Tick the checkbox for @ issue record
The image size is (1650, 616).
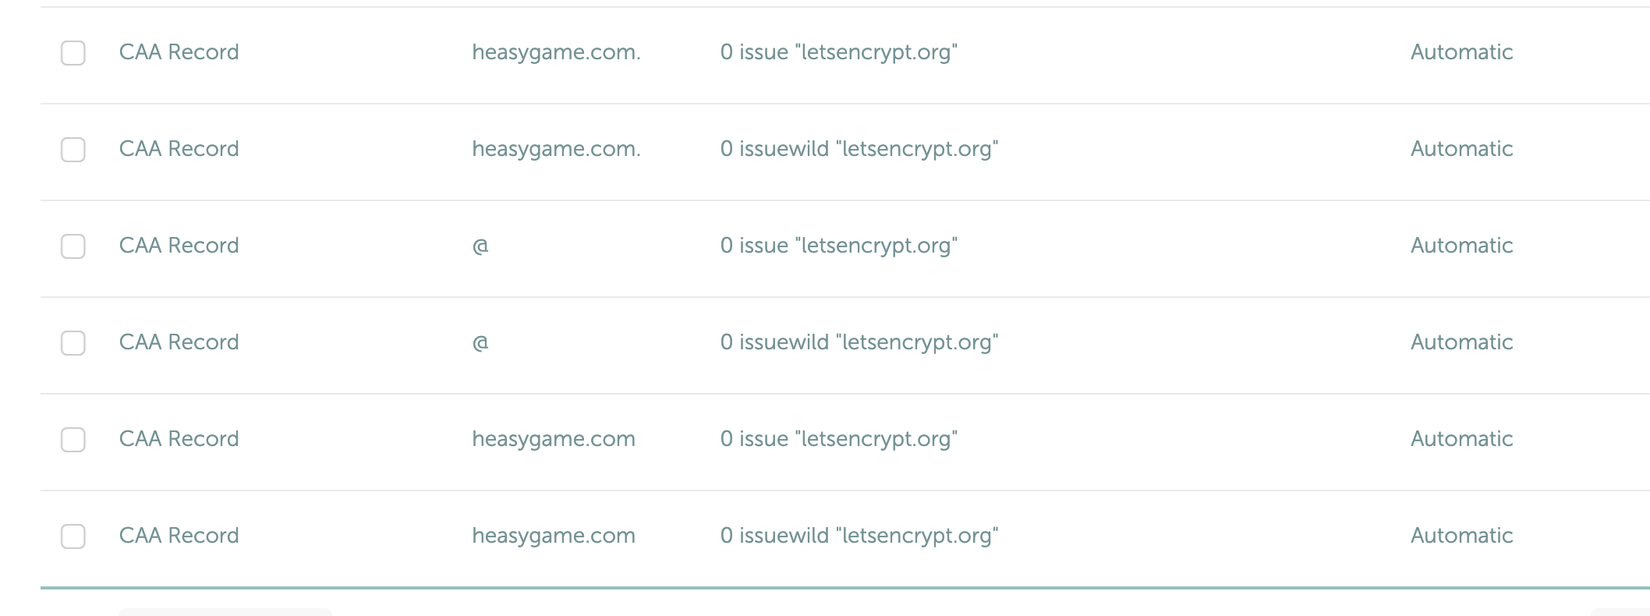point(73,246)
